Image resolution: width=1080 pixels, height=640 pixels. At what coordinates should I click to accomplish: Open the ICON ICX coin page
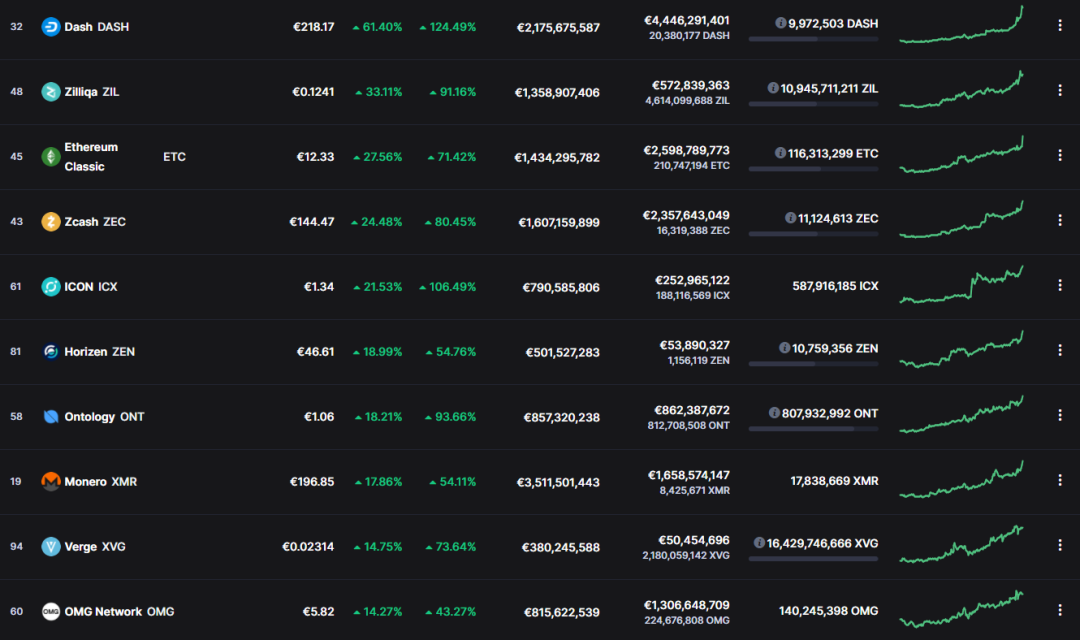pyautogui.click(x=91, y=287)
